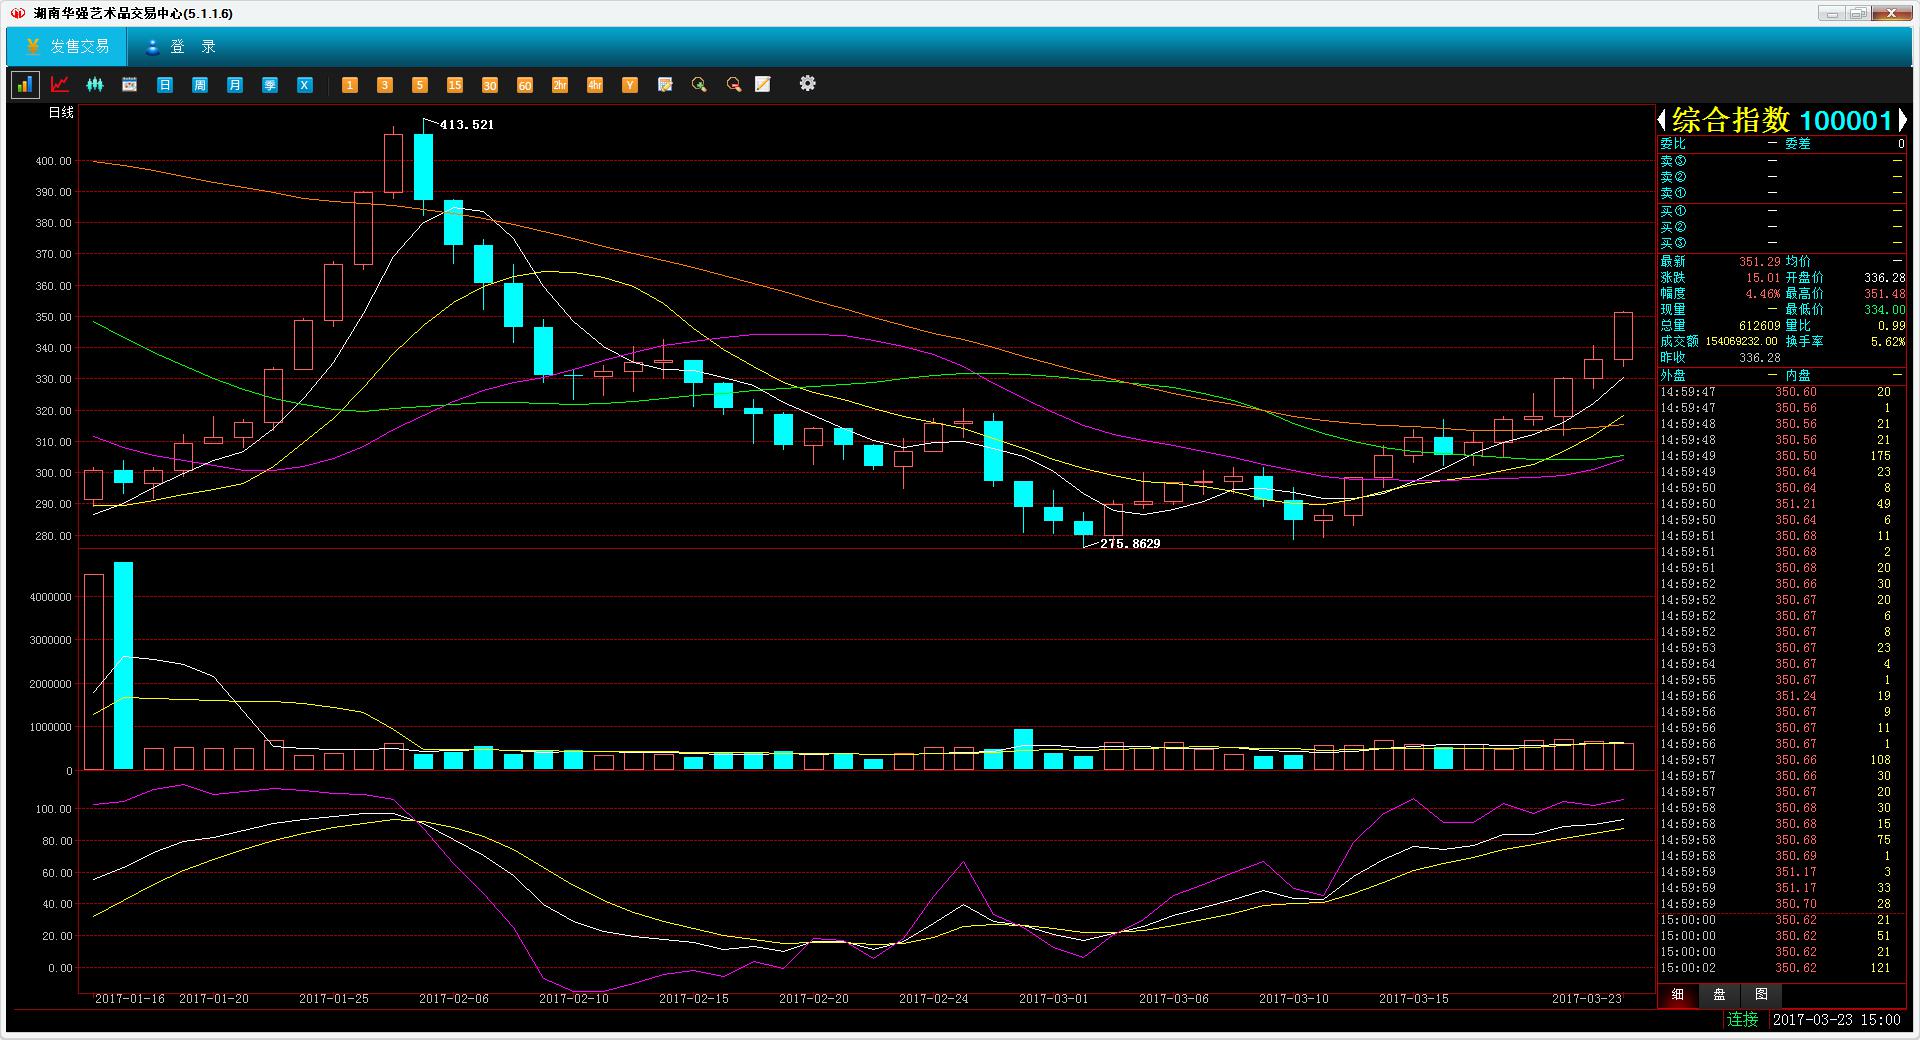Click the 买① row label
This screenshot has width=1920, height=1040.
pos(1673,211)
